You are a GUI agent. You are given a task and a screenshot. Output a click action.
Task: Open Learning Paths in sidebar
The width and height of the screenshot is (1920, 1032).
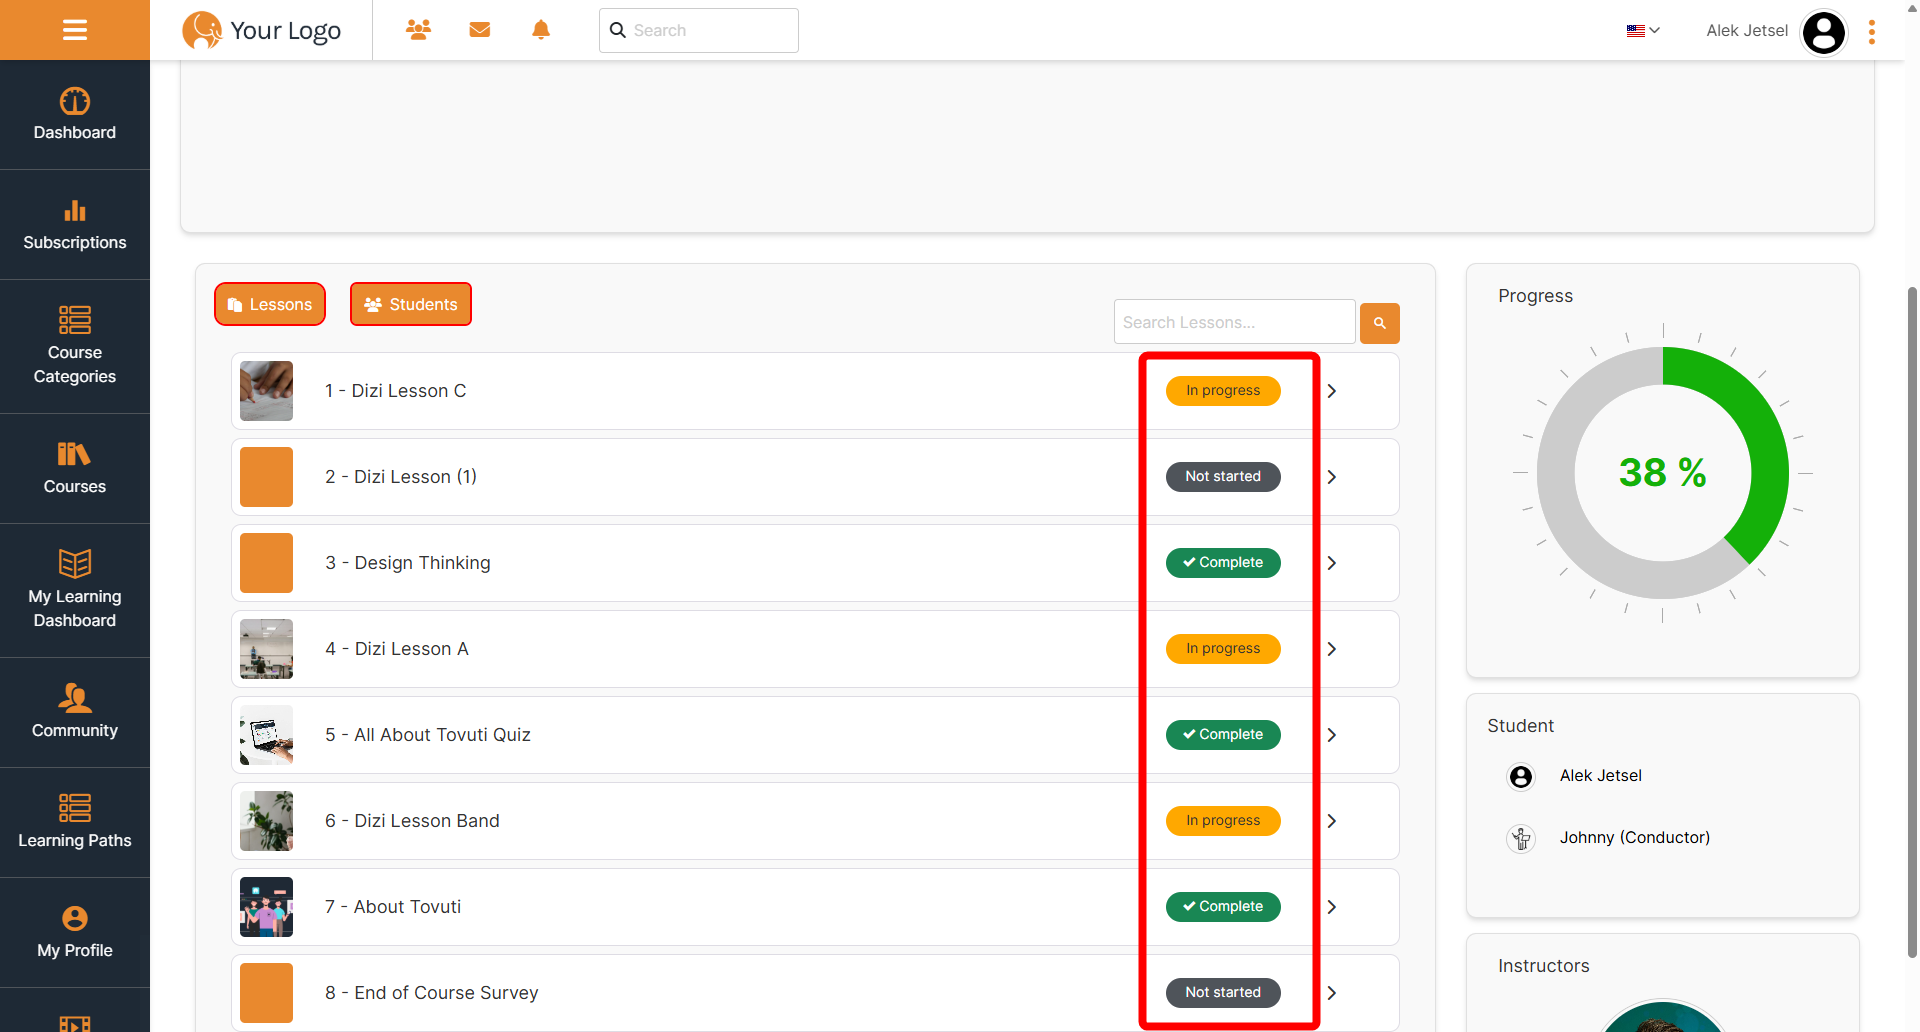75,823
